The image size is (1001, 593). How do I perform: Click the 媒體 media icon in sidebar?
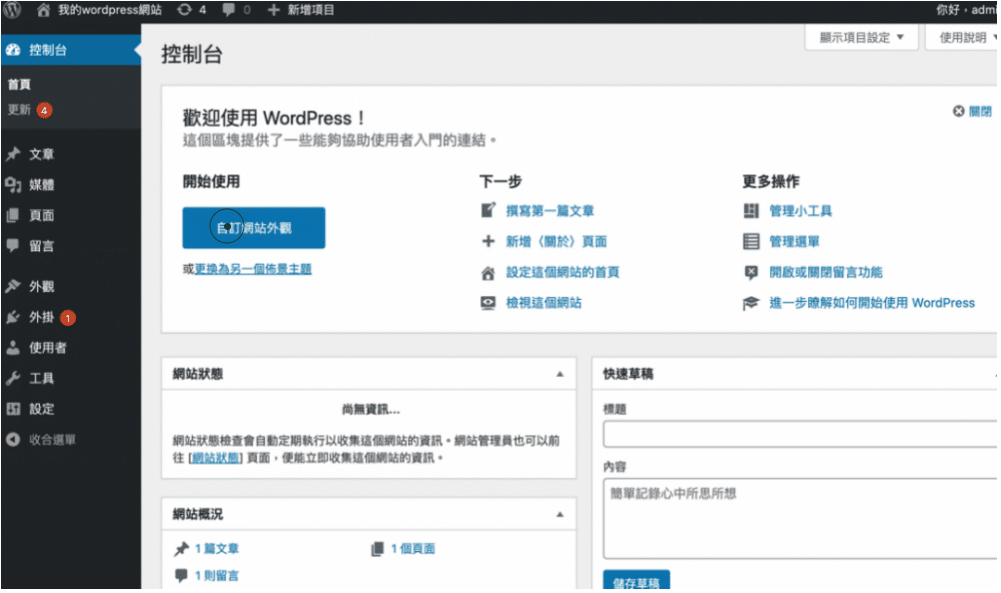(x=13, y=185)
